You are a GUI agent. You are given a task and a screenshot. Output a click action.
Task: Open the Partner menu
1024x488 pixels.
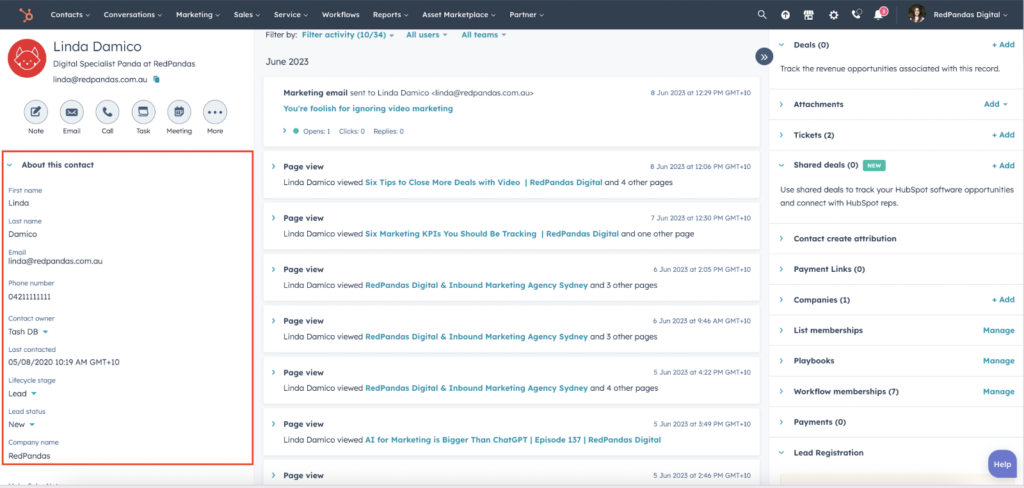[x=526, y=14]
